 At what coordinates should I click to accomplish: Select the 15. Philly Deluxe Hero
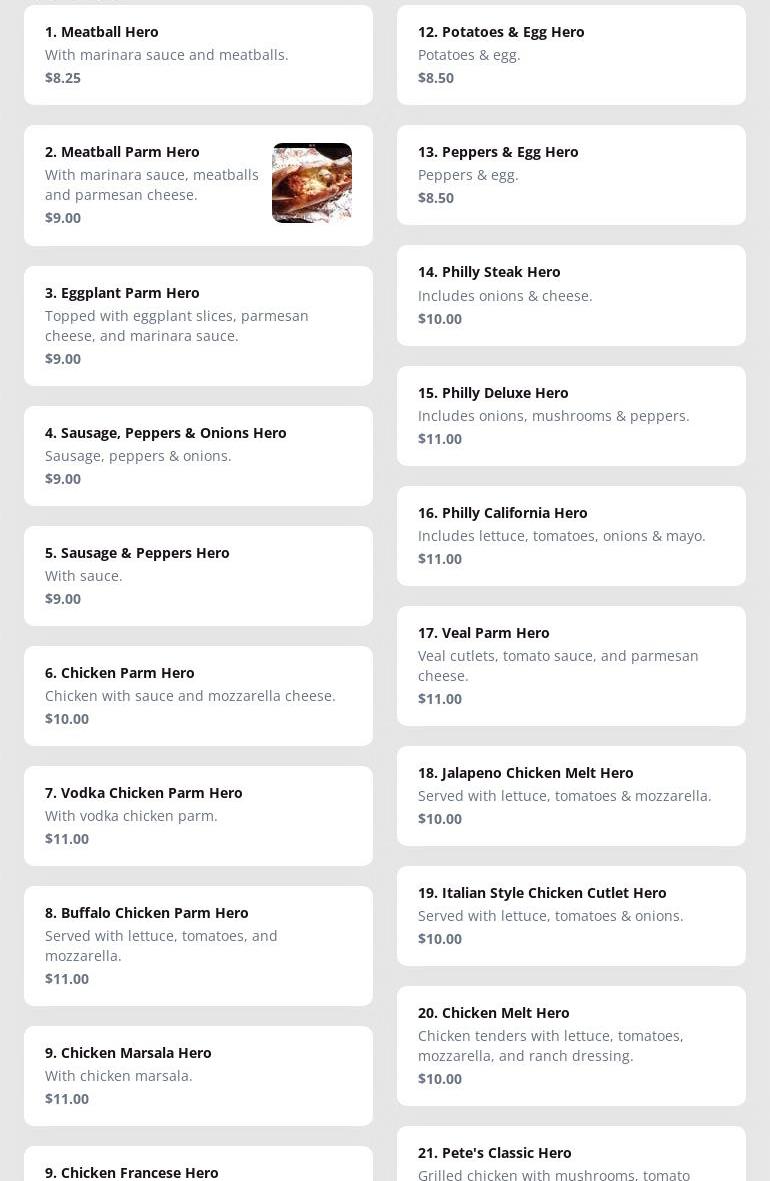[x=571, y=416]
